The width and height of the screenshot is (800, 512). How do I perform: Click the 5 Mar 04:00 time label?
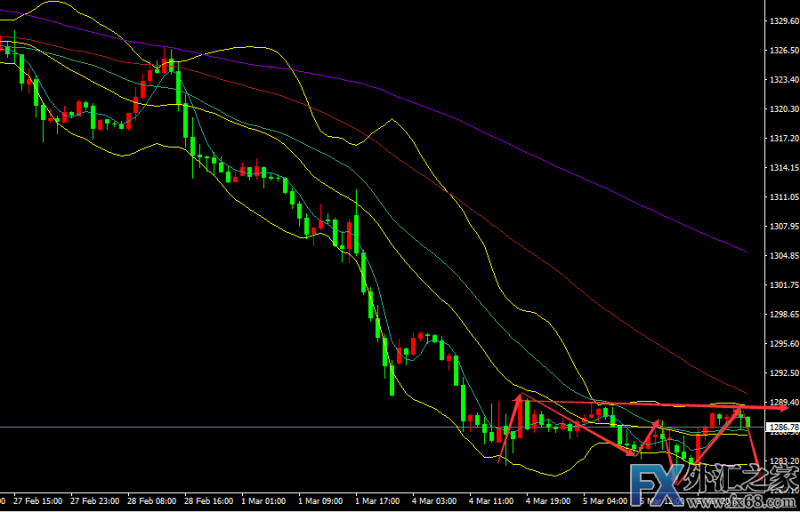pyautogui.click(x=606, y=501)
